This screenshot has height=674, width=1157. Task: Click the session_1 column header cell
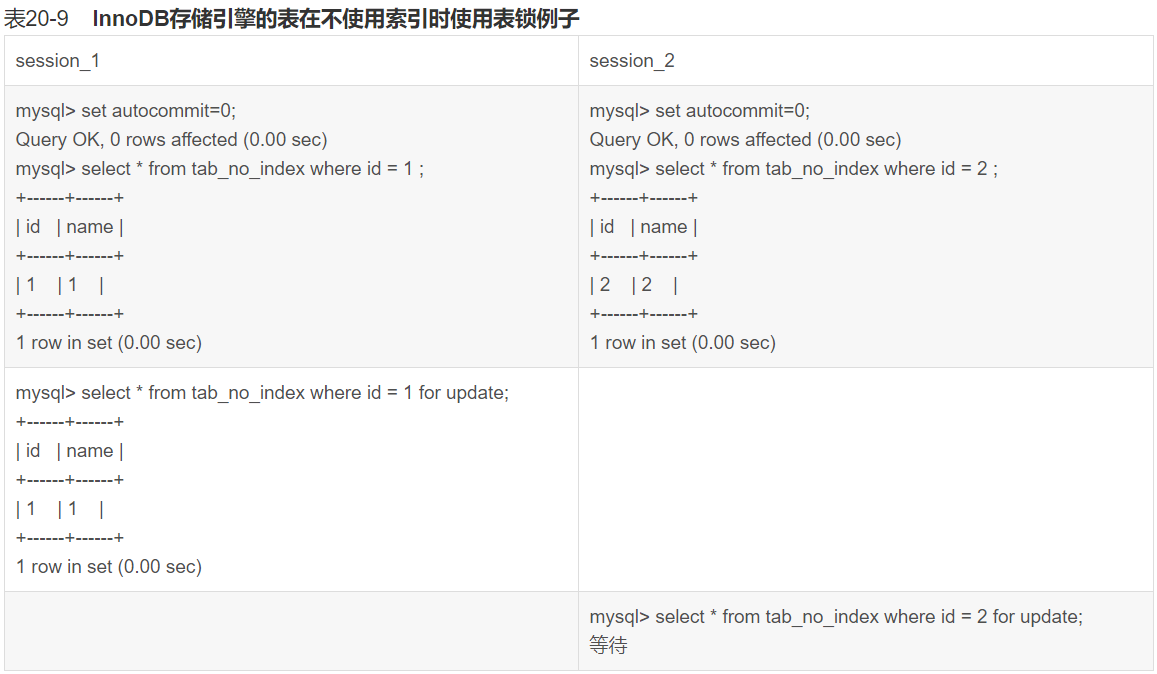coord(58,61)
